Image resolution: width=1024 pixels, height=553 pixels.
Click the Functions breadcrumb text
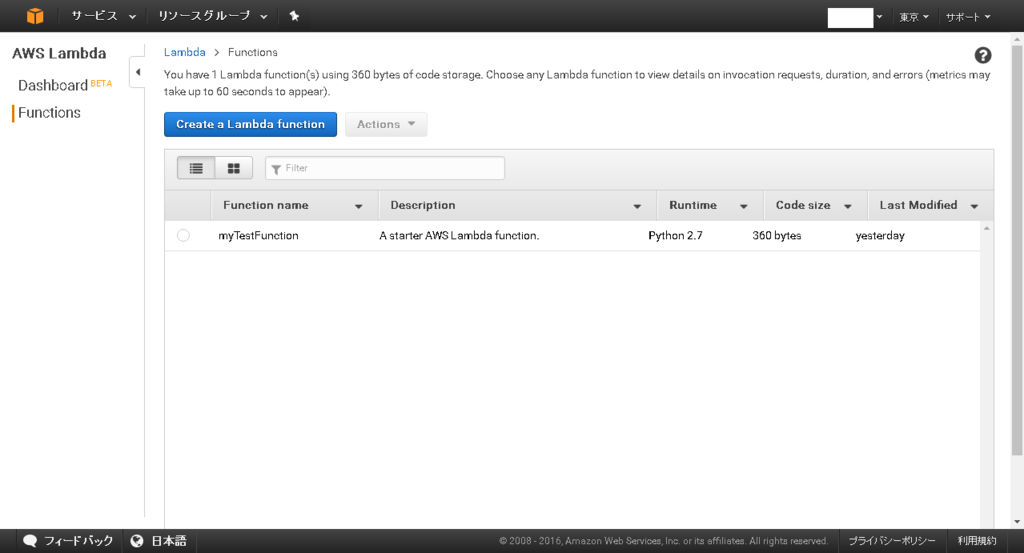pyautogui.click(x=253, y=52)
